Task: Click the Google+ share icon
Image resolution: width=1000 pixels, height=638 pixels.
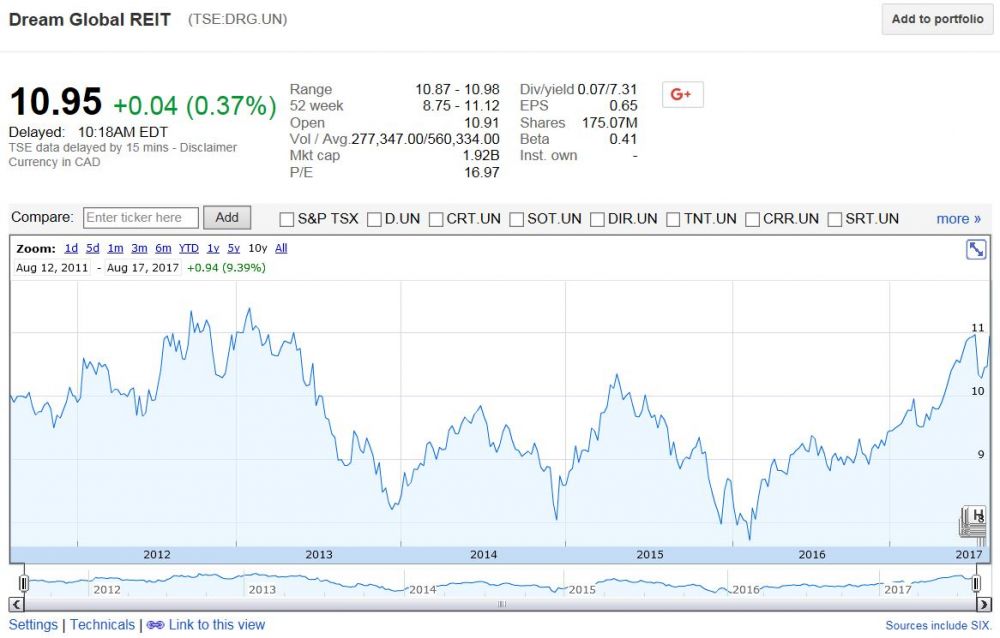Action: point(682,94)
